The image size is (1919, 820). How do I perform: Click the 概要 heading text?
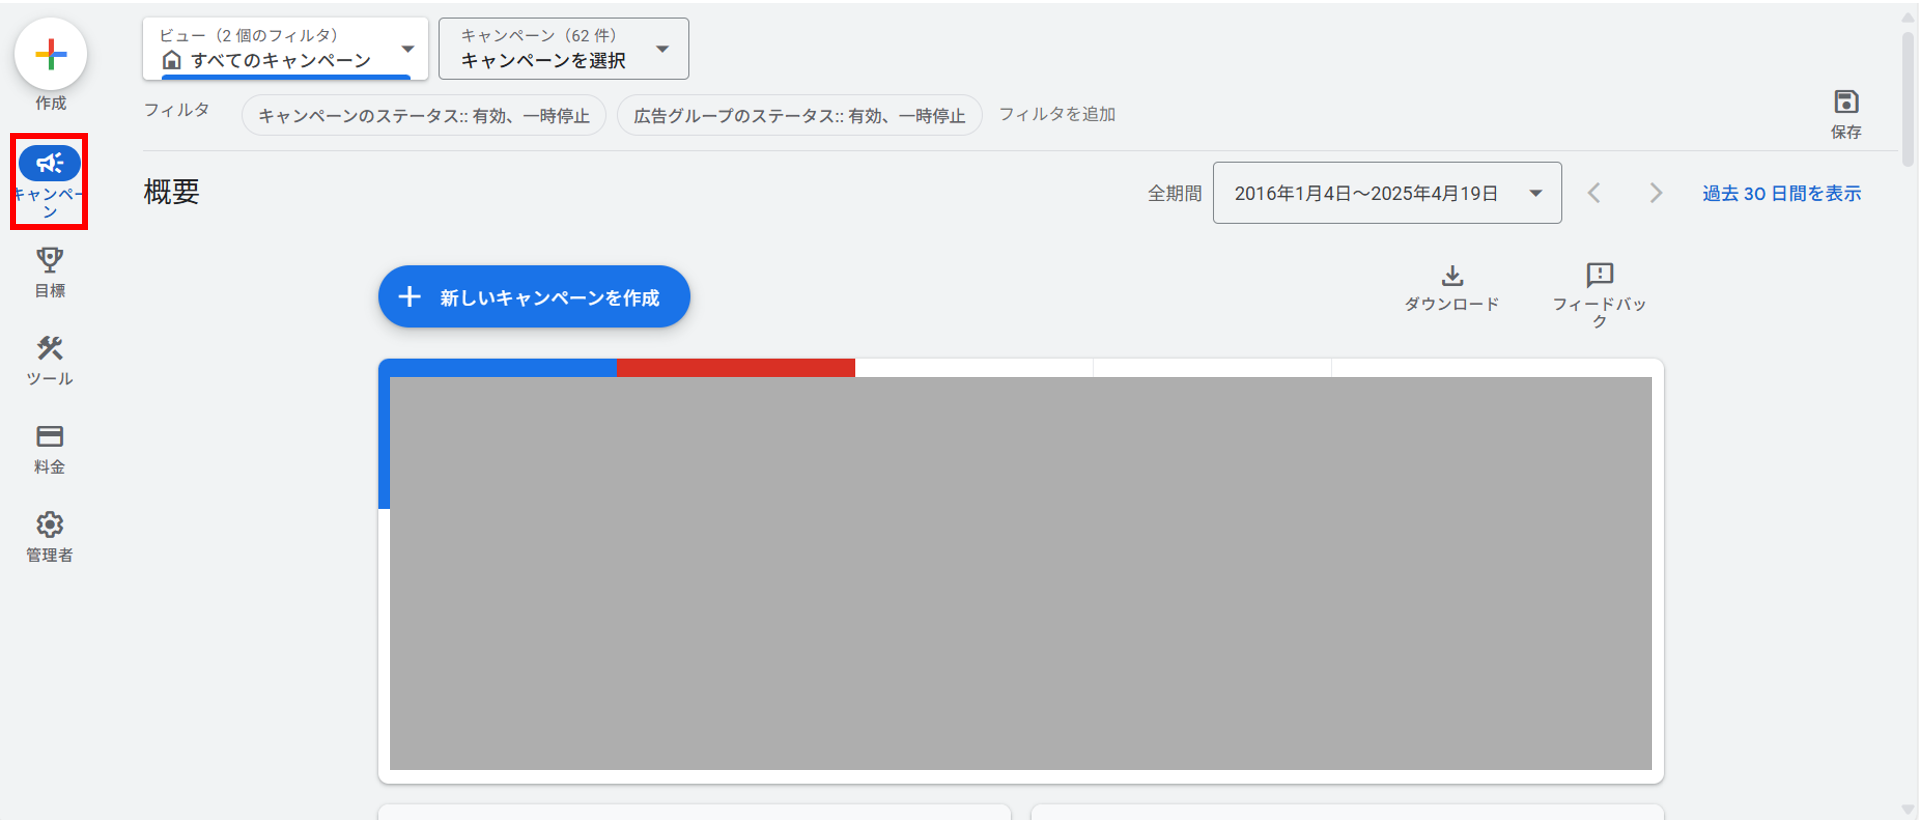(x=171, y=192)
